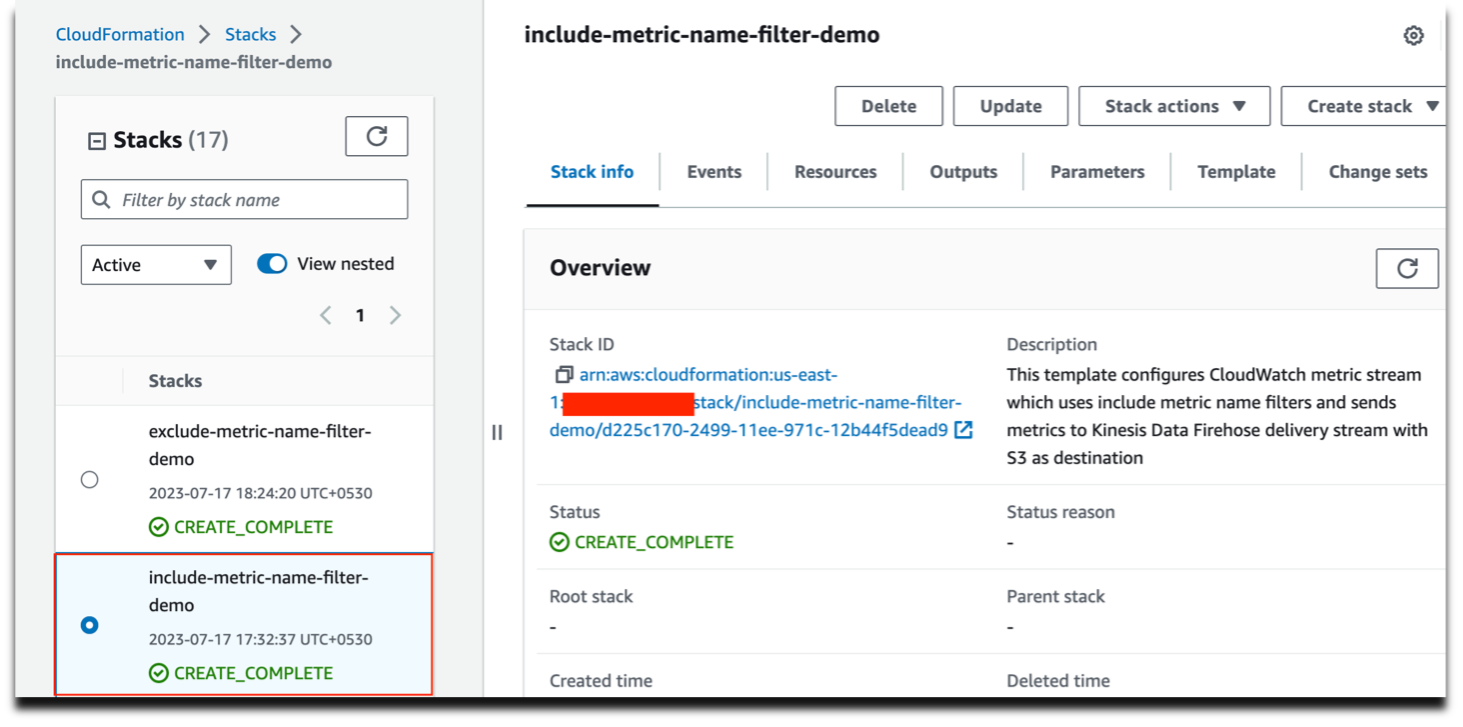The width and height of the screenshot is (1463, 727).
Task: Select the include-metric-name-filter-demo stack
Action: (90, 625)
